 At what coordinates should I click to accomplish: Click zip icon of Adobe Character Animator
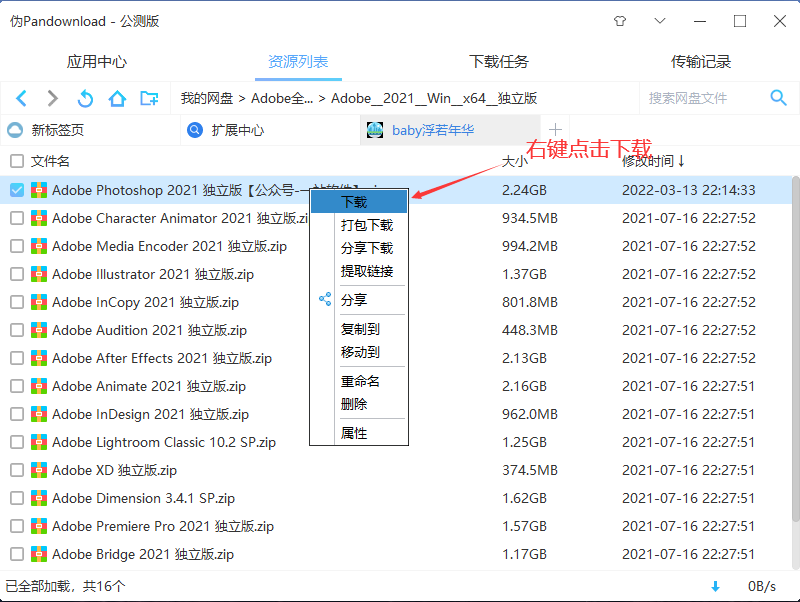39,218
